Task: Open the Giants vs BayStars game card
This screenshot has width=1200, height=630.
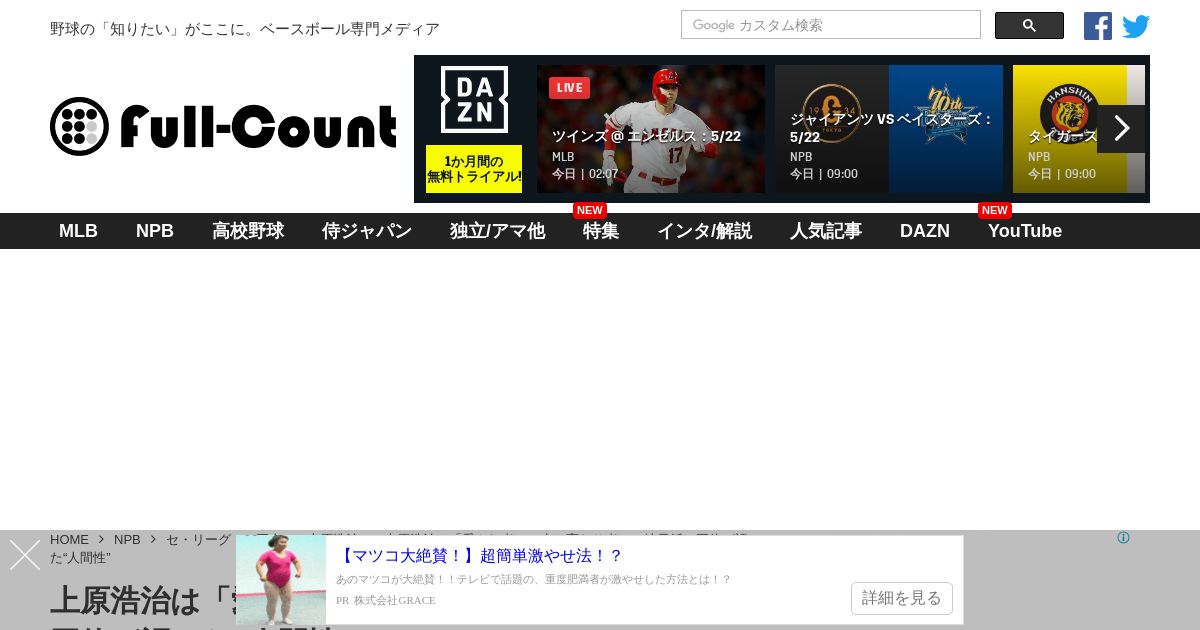Action: coord(889,129)
